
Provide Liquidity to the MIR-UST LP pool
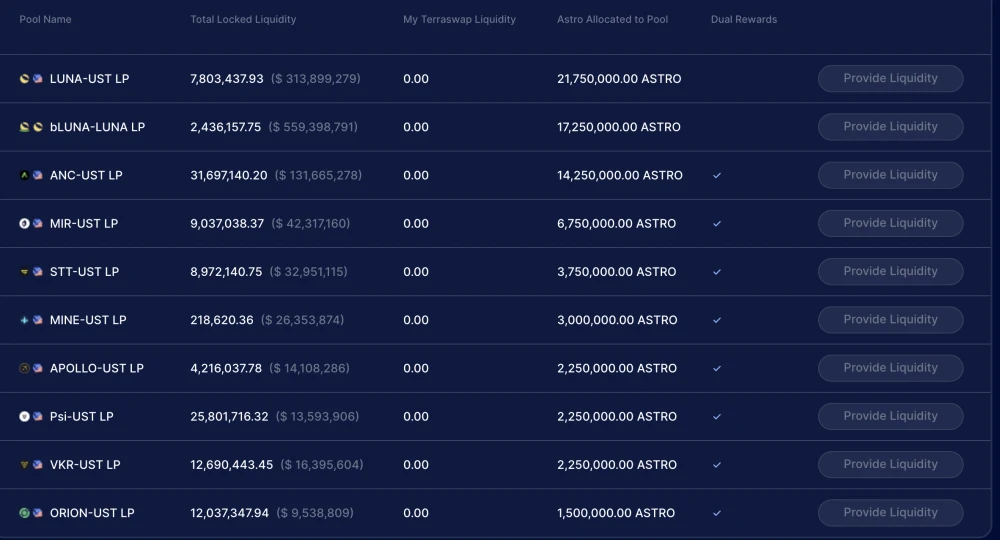tap(890, 223)
